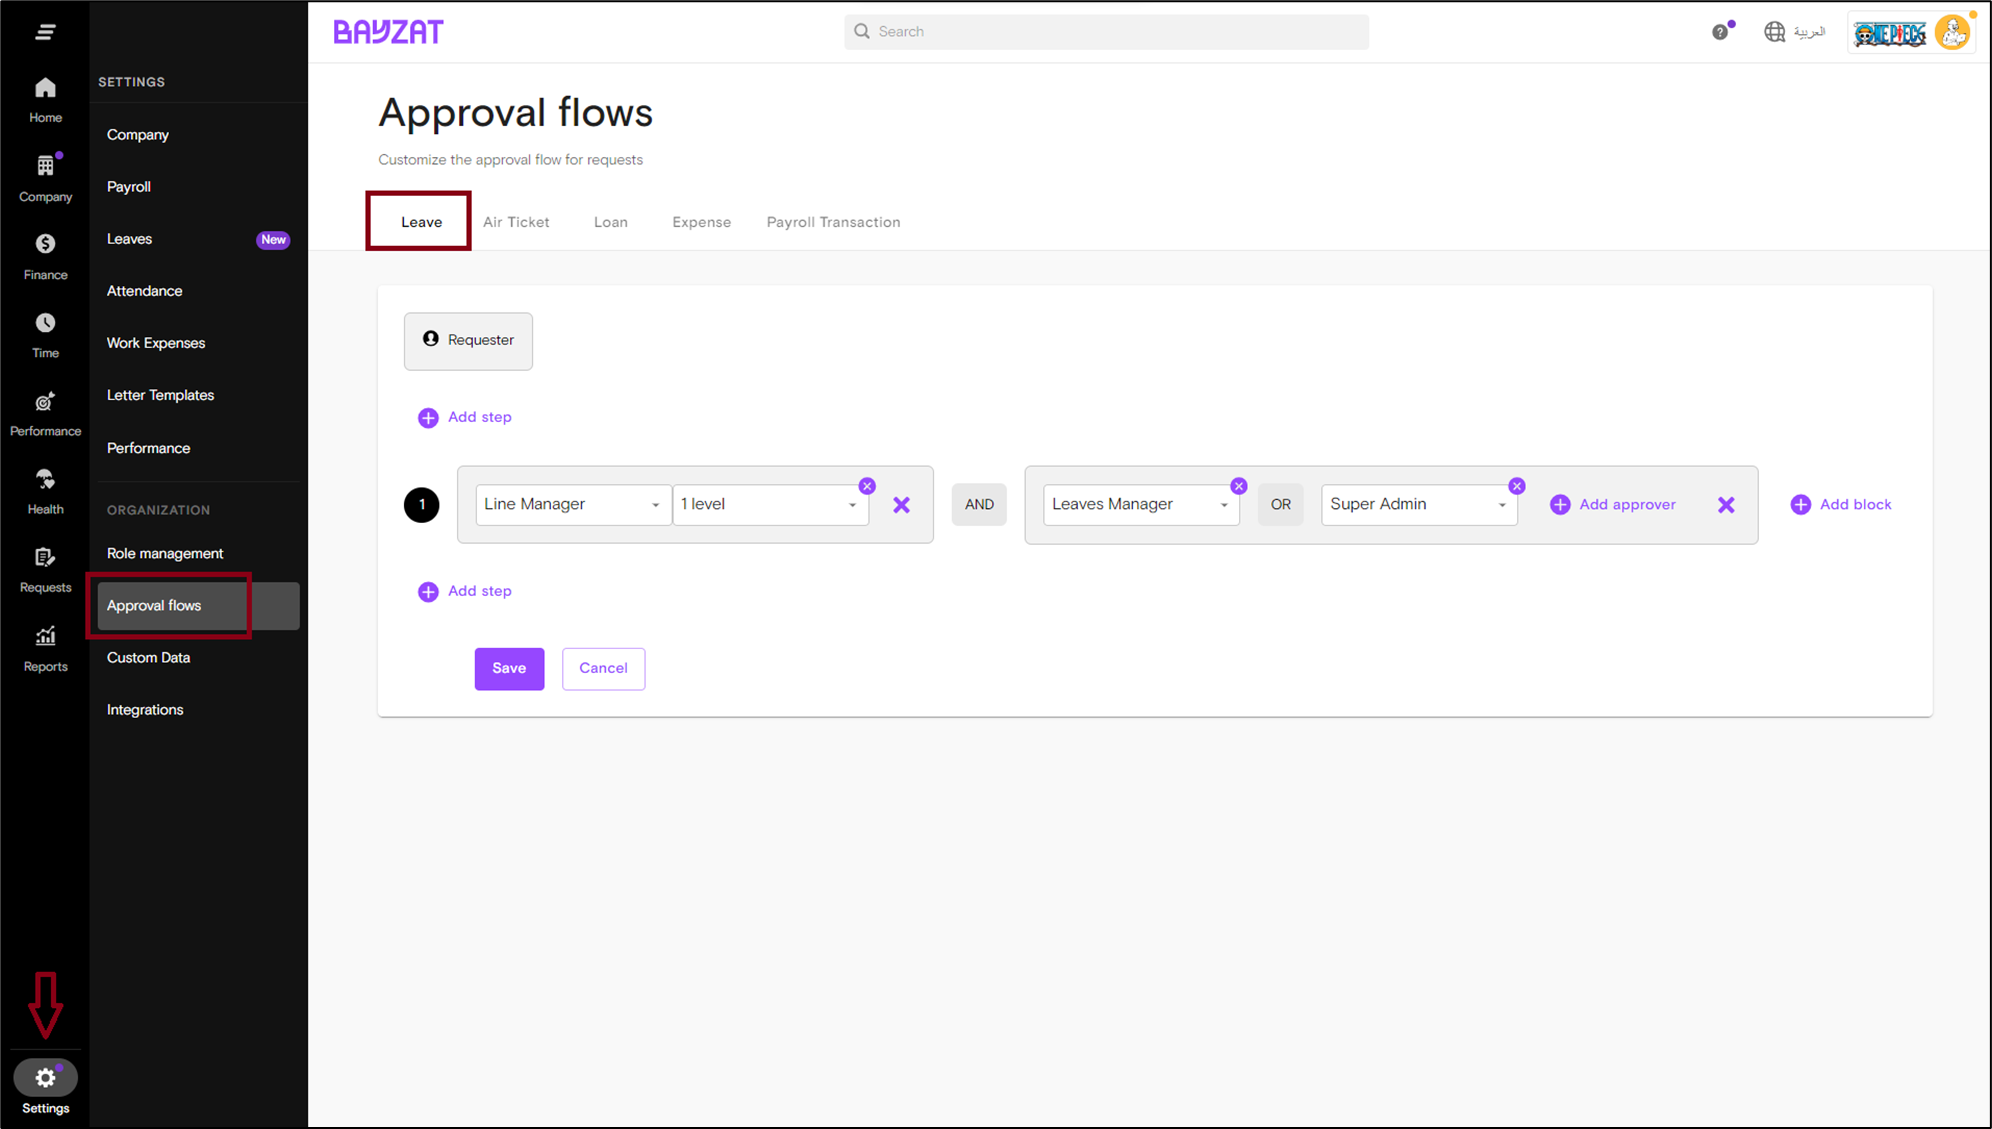This screenshot has height=1129, width=1992.
Task: Click in the Search field
Action: (x=1106, y=32)
